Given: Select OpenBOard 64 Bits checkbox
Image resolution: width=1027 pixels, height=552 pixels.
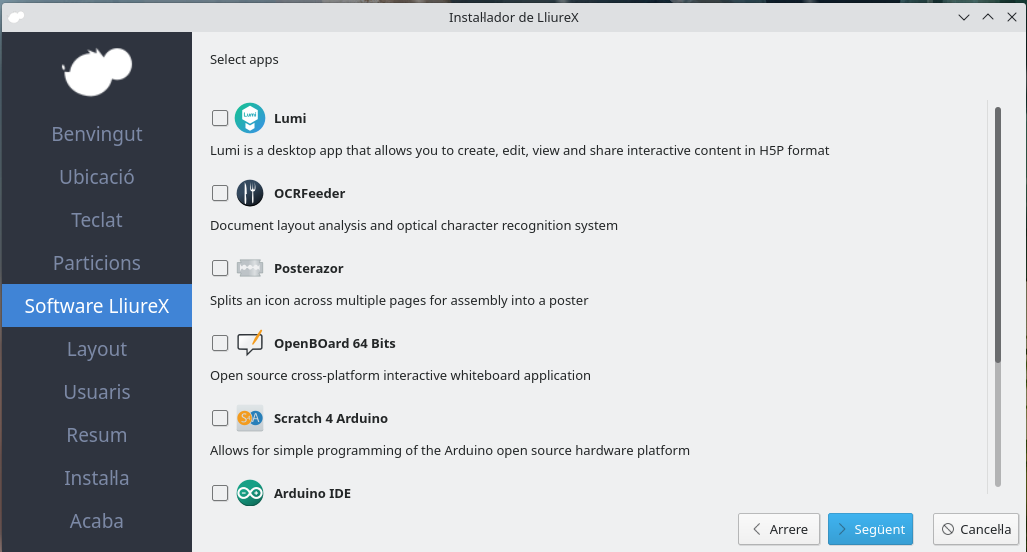Looking at the screenshot, I should click(x=220, y=343).
